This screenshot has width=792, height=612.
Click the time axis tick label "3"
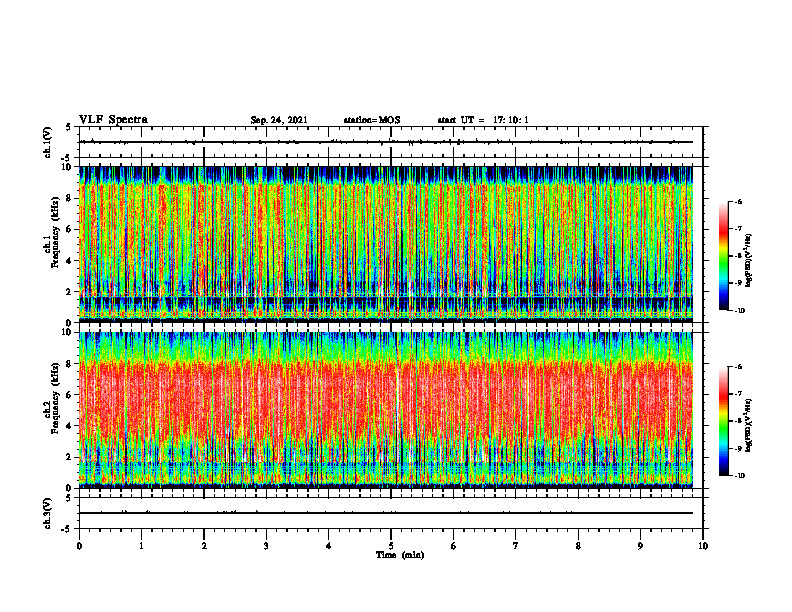point(266,546)
